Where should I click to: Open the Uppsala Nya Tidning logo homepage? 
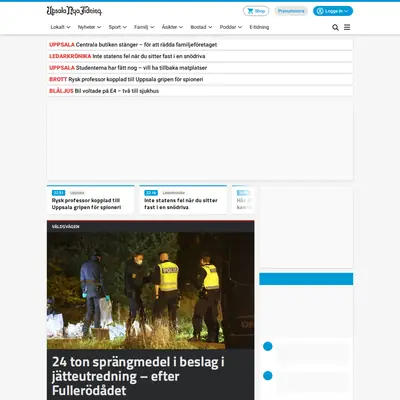pyautogui.click(x=74, y=11)
